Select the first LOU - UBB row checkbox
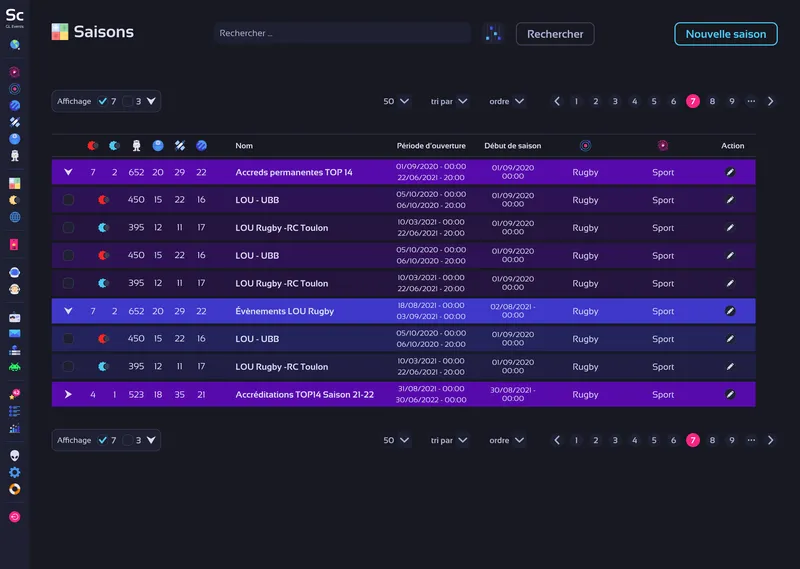 pos(68,200)
